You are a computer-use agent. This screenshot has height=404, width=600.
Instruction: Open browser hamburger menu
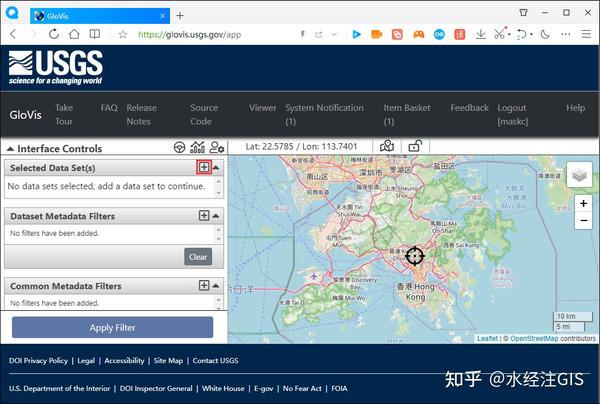[586, 34]
